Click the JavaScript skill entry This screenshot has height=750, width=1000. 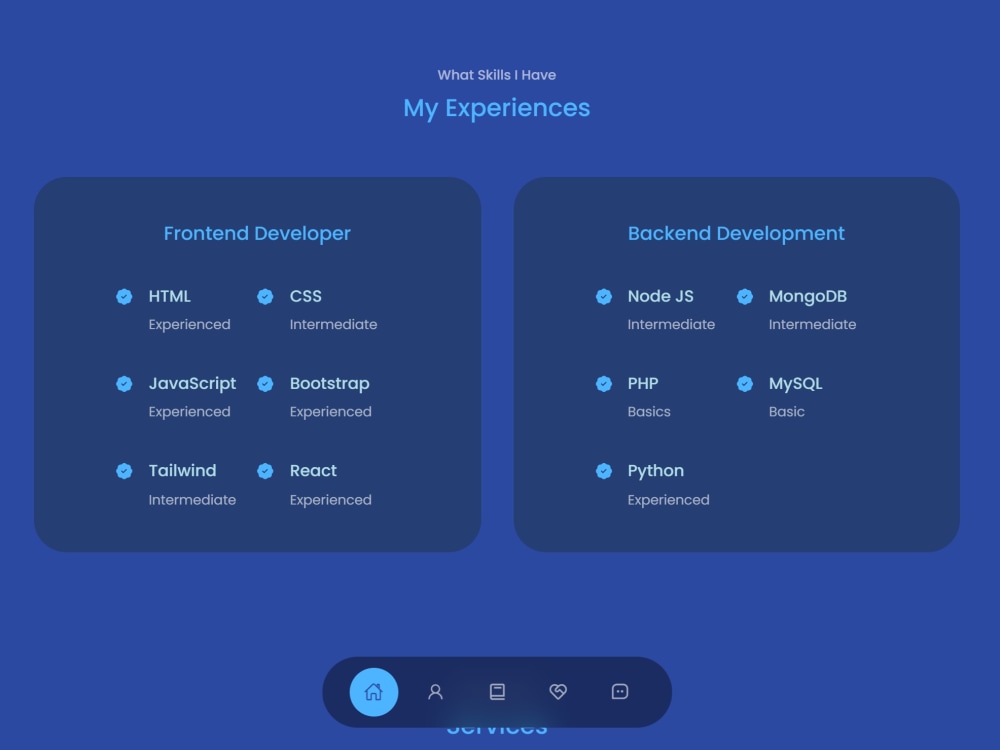[192, 383]
